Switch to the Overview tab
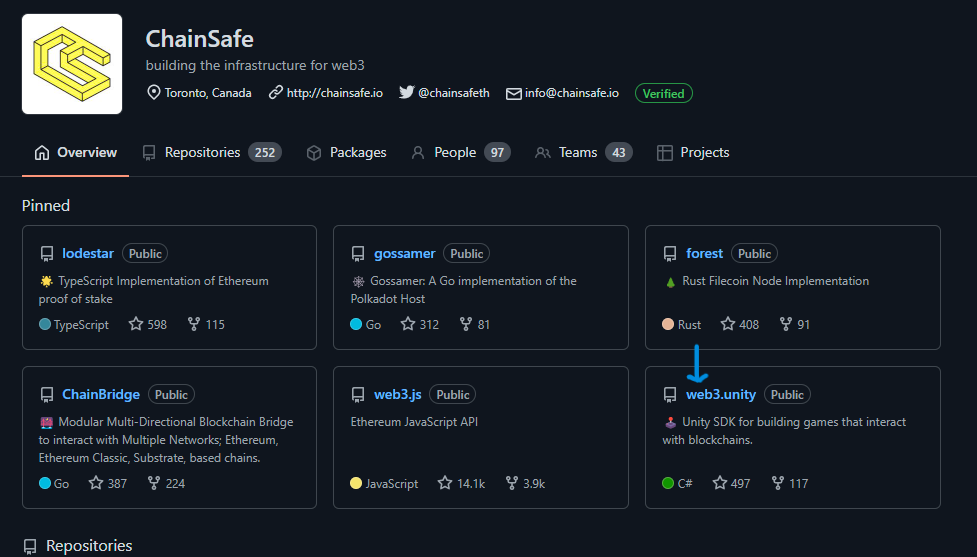The height and width of the screenshot is (557, 977). pos(75,153)
